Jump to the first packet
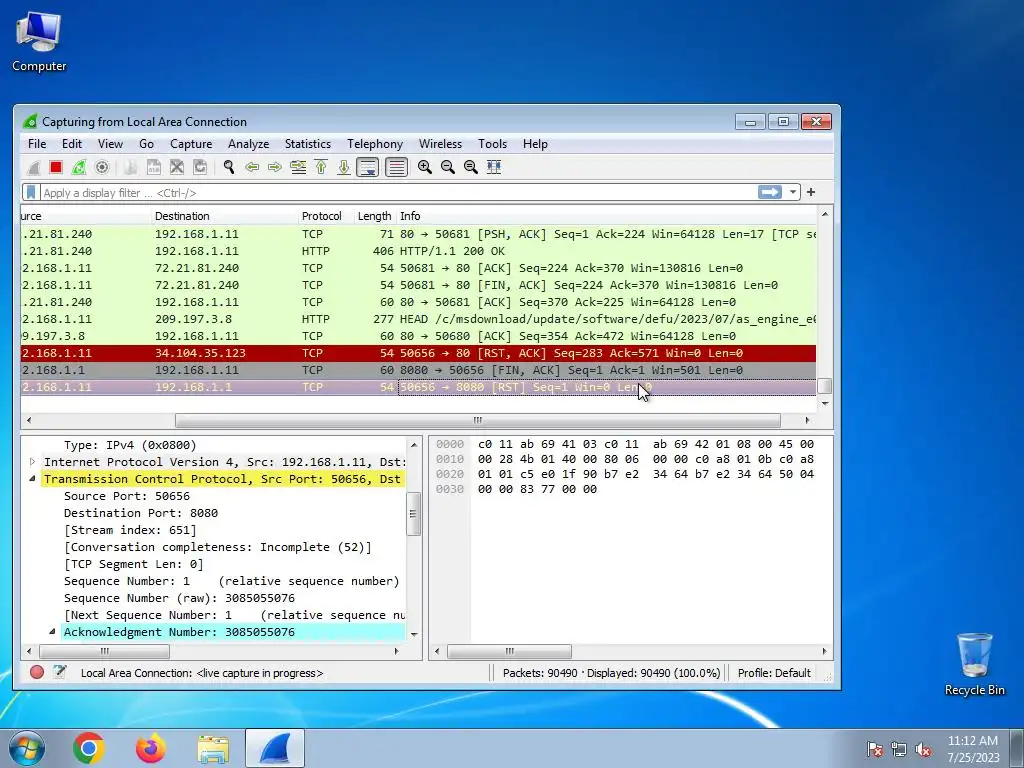 (x=321, y=167)
